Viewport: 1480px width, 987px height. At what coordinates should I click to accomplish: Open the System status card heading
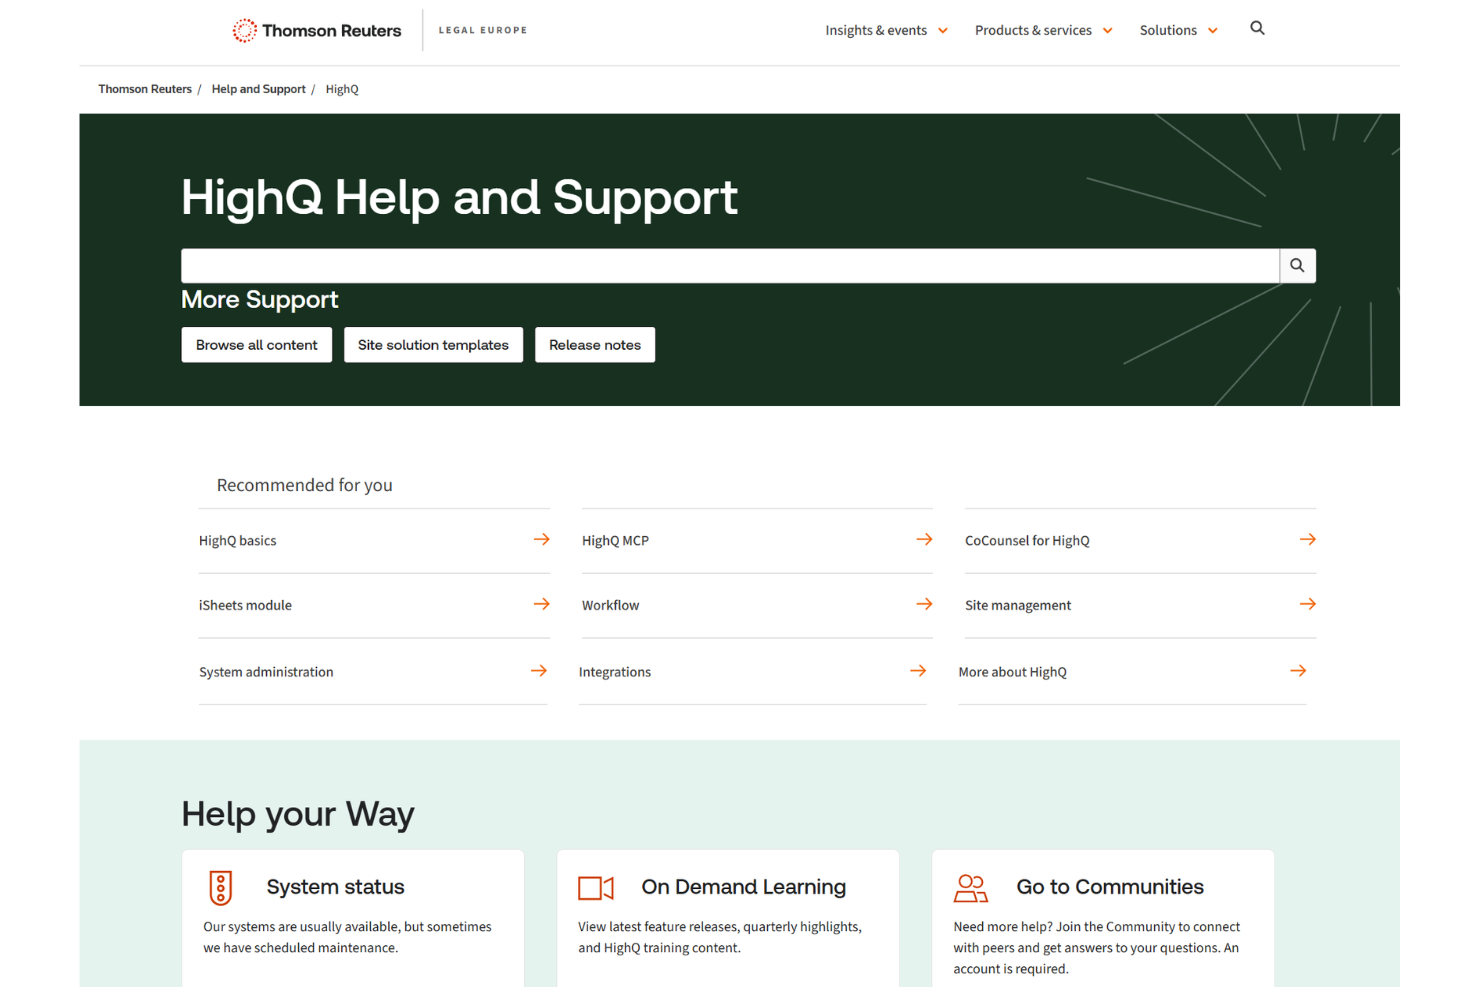pos(335,887)
